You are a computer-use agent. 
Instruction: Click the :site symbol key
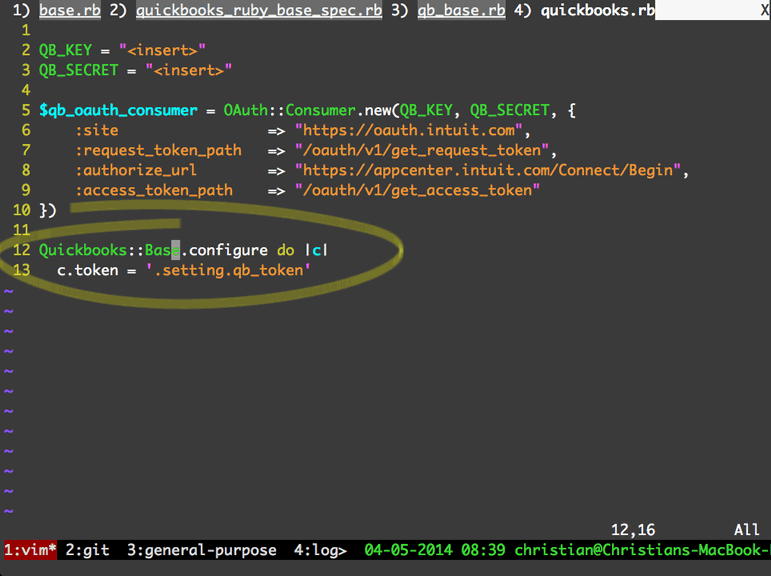pos(96,130)
